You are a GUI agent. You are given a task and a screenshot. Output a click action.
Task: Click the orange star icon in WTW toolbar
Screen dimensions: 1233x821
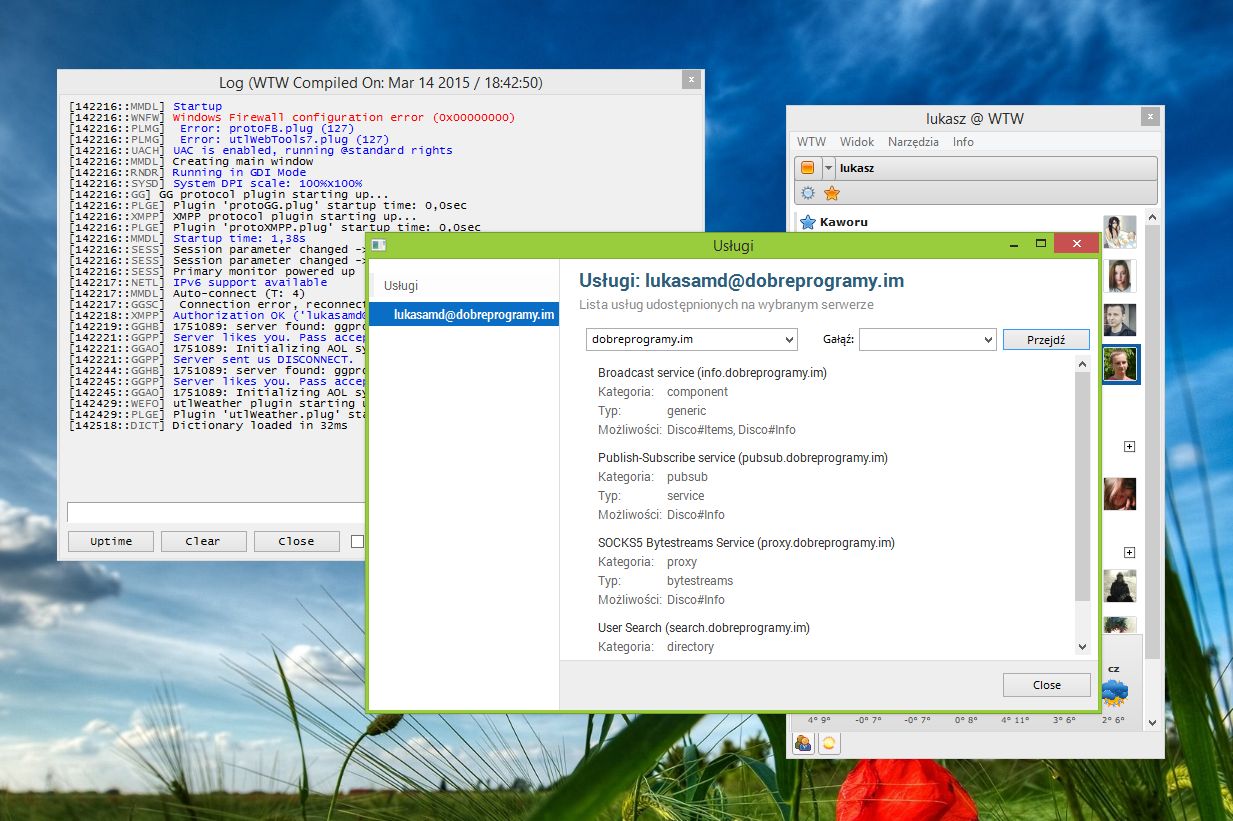[831, 193]
